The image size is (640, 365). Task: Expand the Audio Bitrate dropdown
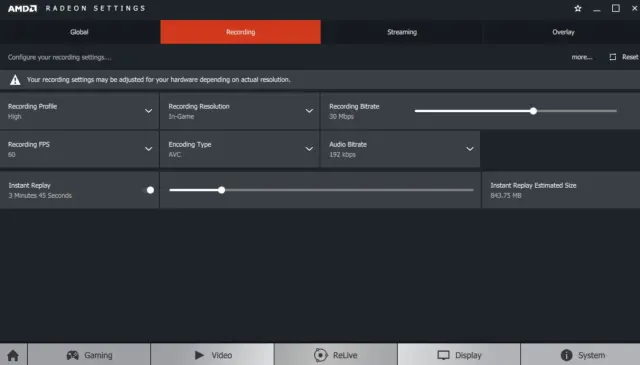click(x=400, y=149)
